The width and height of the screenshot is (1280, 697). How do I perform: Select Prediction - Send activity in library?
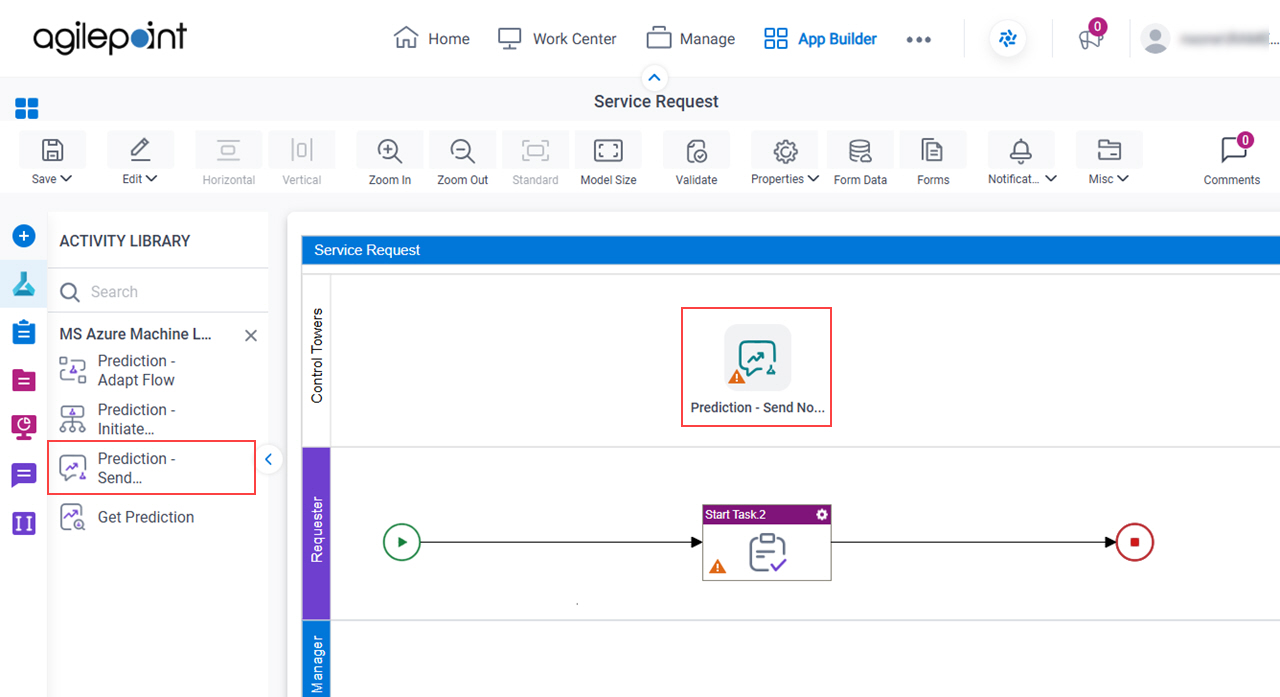[152, 468]
